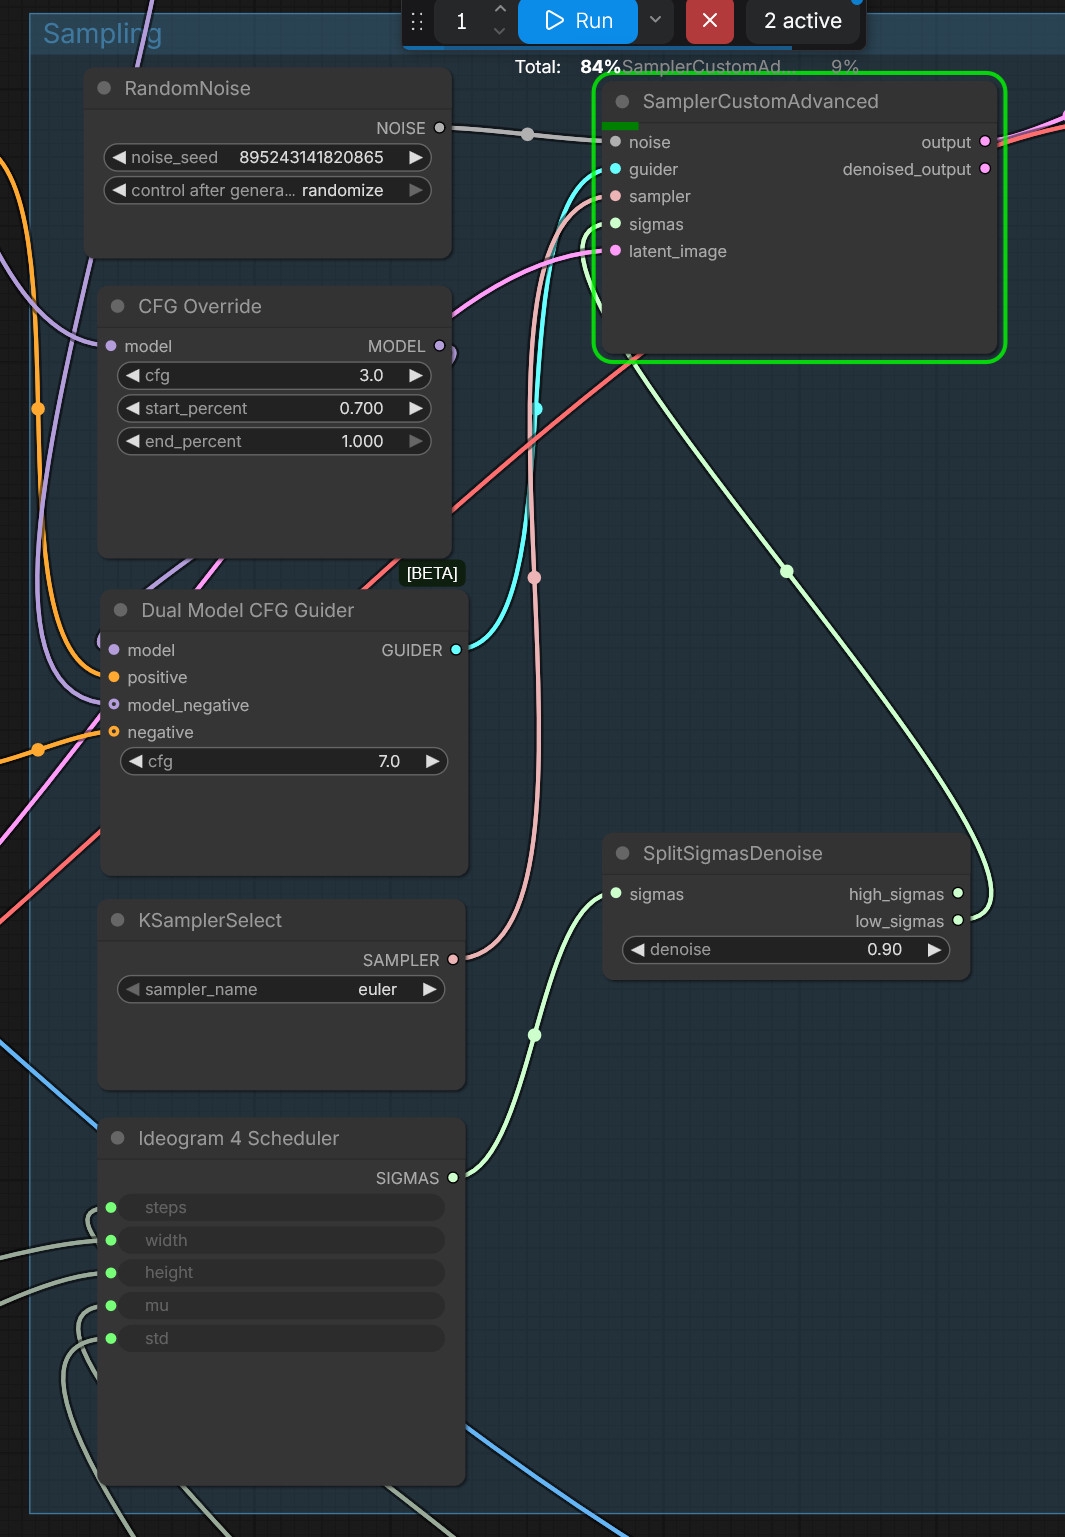
Task: Click the guider input socket on SamplerCustomAdvanced
Action: (616, 169)
